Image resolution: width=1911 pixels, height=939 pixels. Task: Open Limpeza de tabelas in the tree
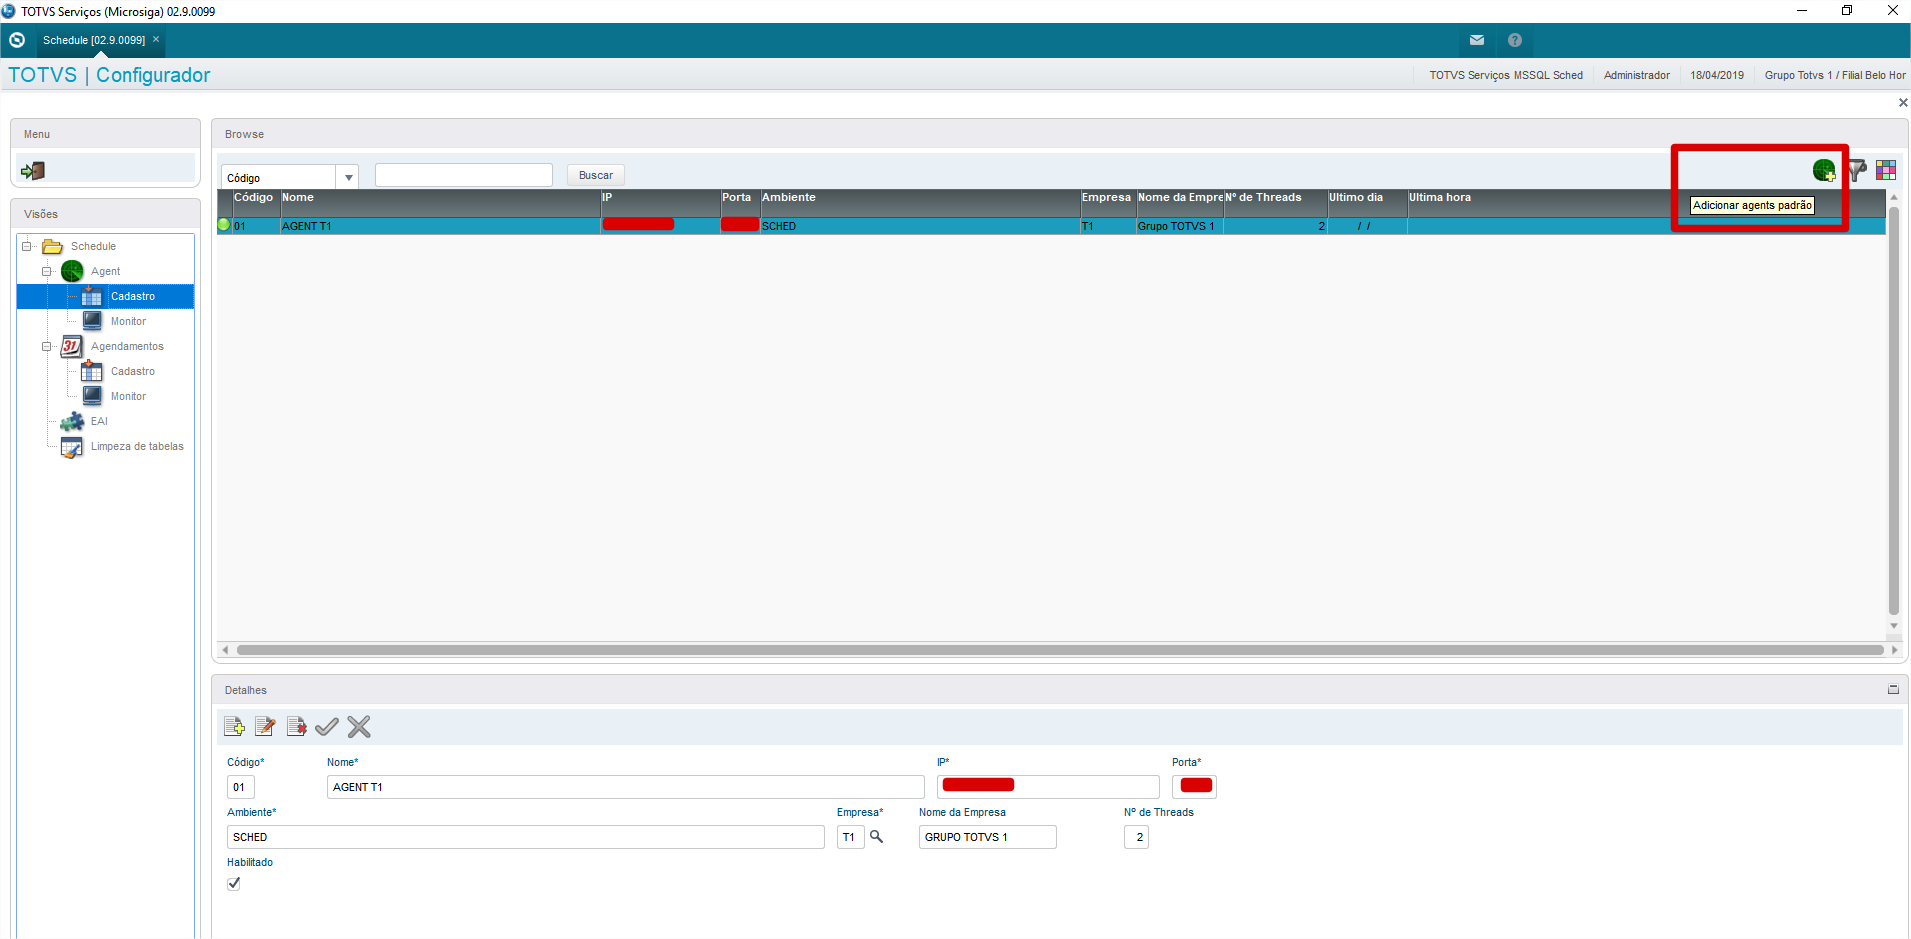coord(137,446)
